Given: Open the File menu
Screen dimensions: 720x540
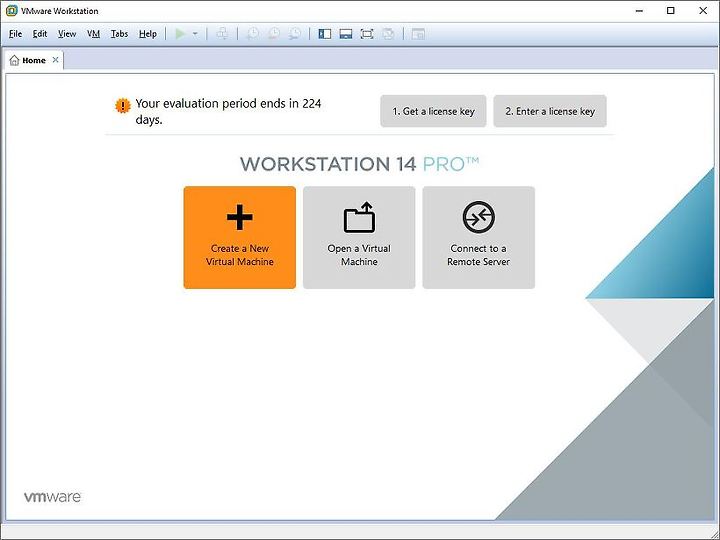Looking at the screenshot, I should coord(15,34).
